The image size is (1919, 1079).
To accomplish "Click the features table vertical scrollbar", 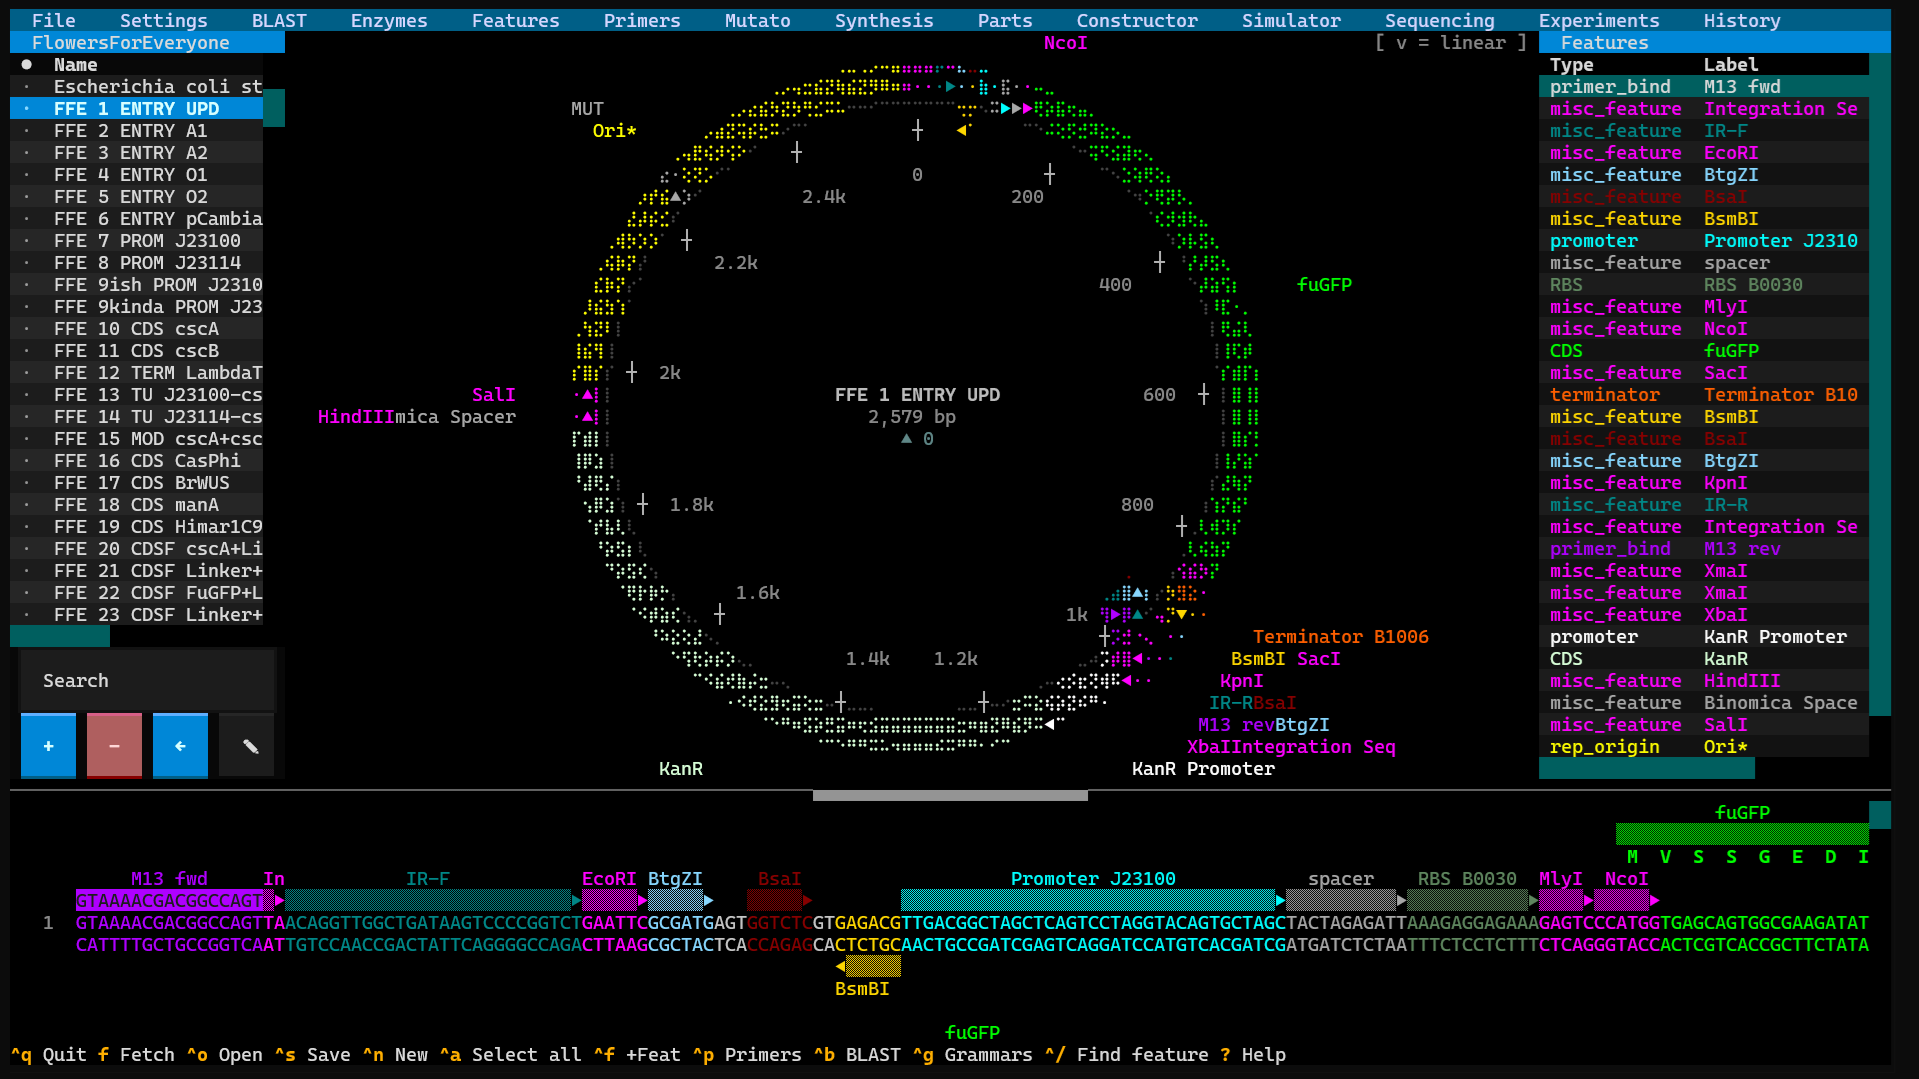I will pyautogui.click(x=1880, y=385).
